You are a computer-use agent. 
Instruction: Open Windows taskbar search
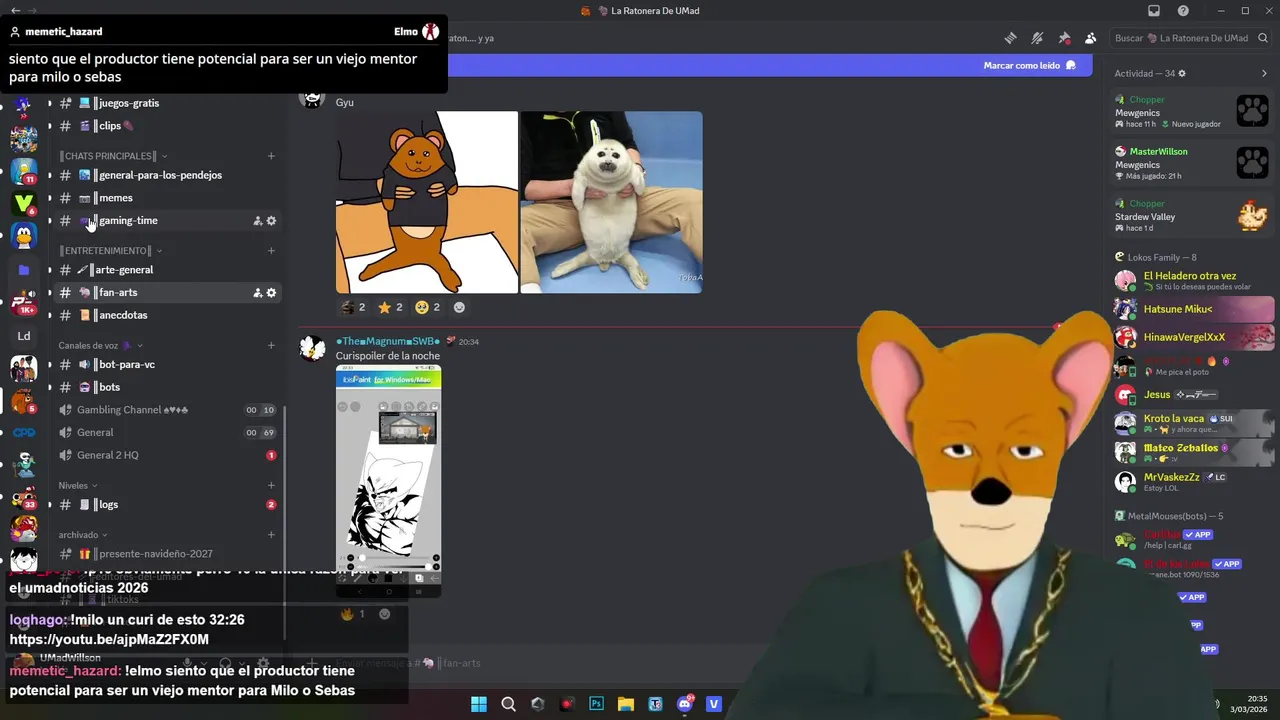click(508, 704)
